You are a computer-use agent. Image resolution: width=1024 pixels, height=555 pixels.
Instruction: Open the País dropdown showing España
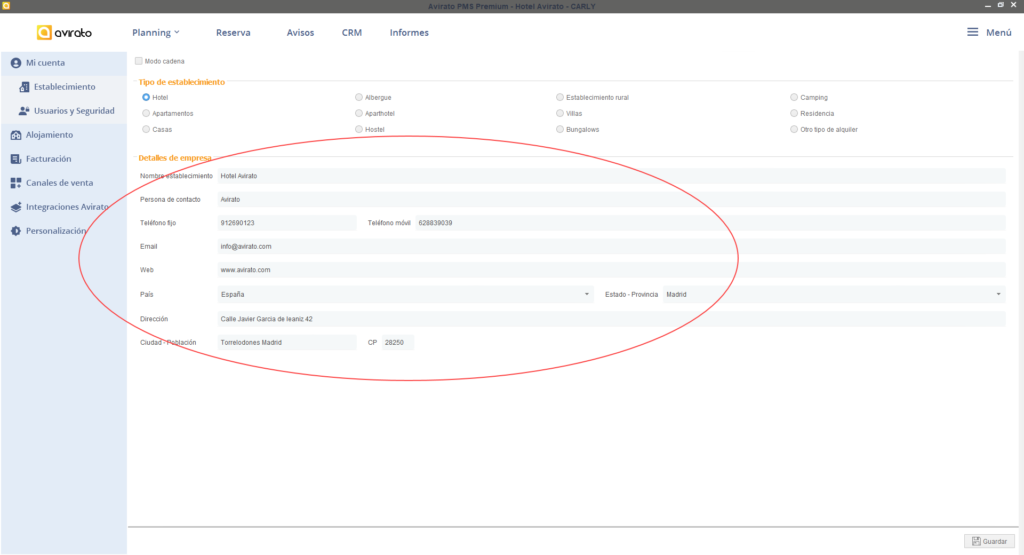tap(405, 294)
